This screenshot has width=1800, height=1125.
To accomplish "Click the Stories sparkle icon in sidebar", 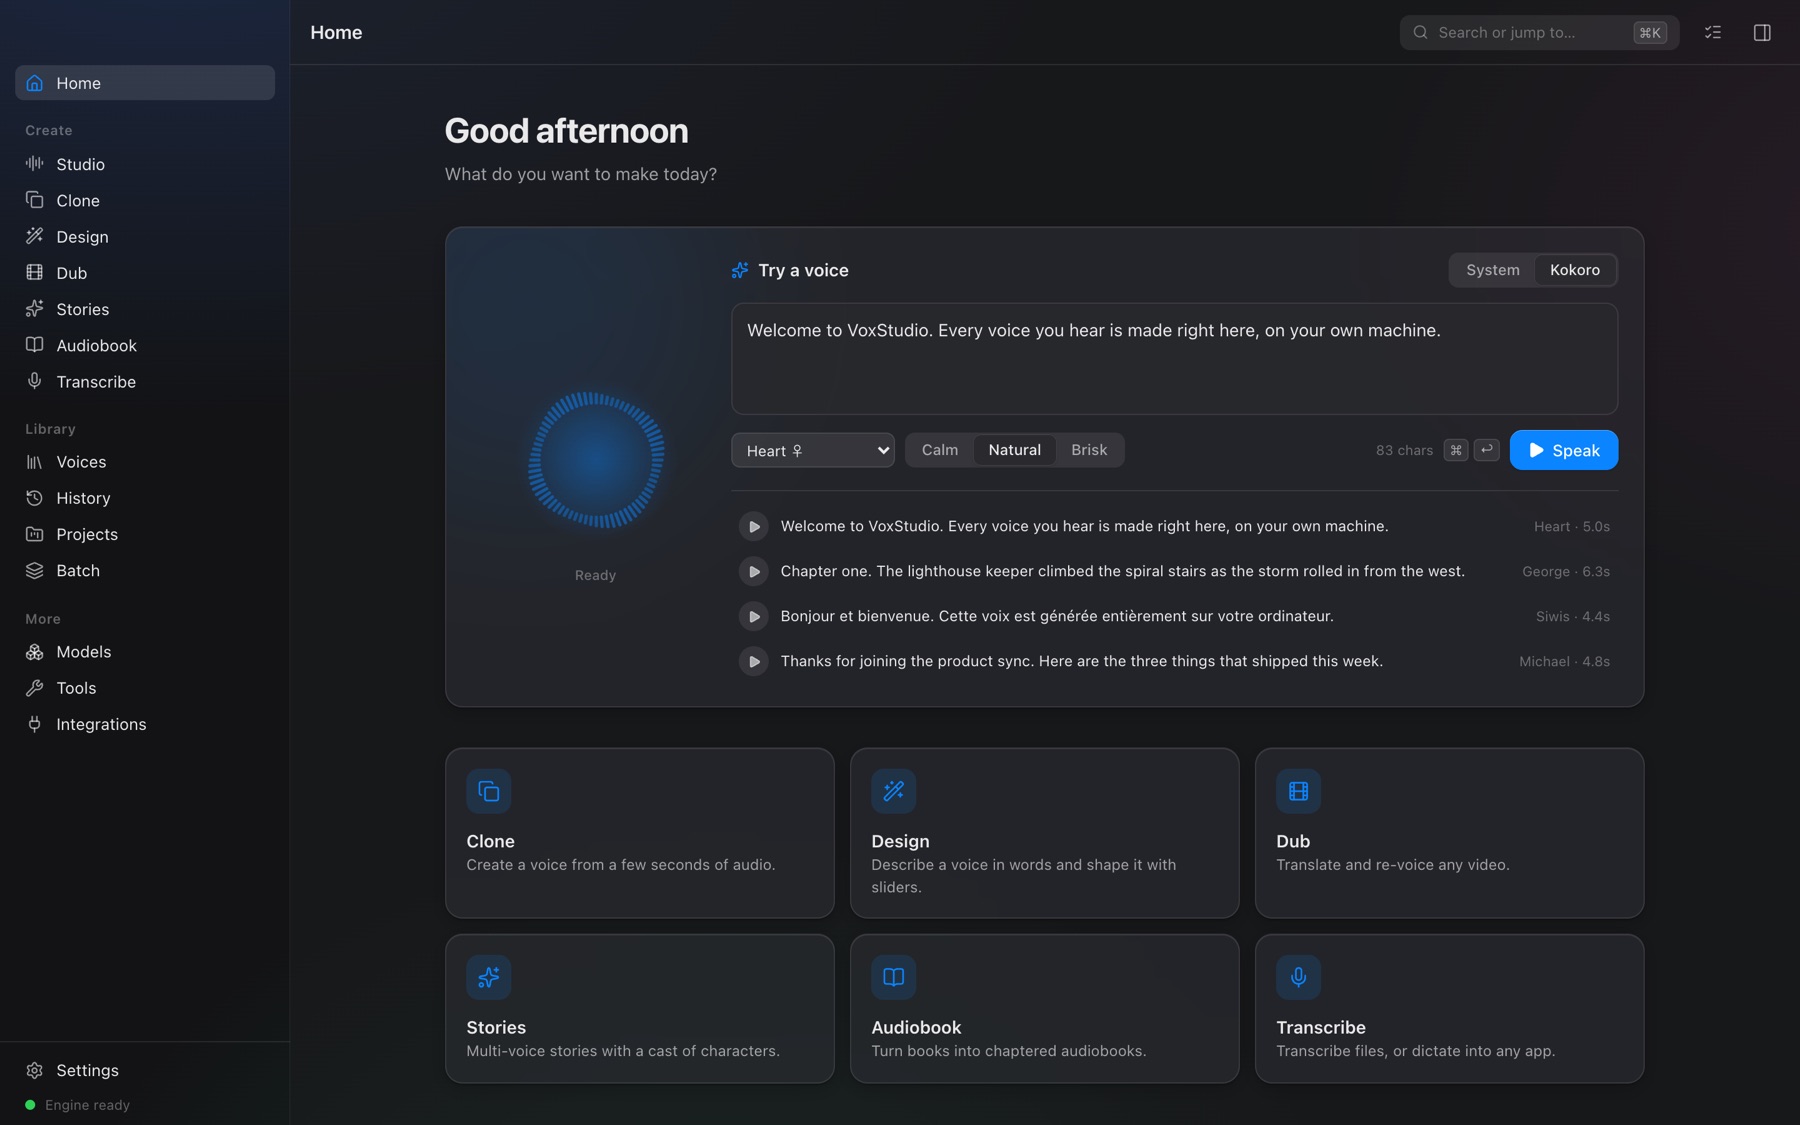I will 34,308.
